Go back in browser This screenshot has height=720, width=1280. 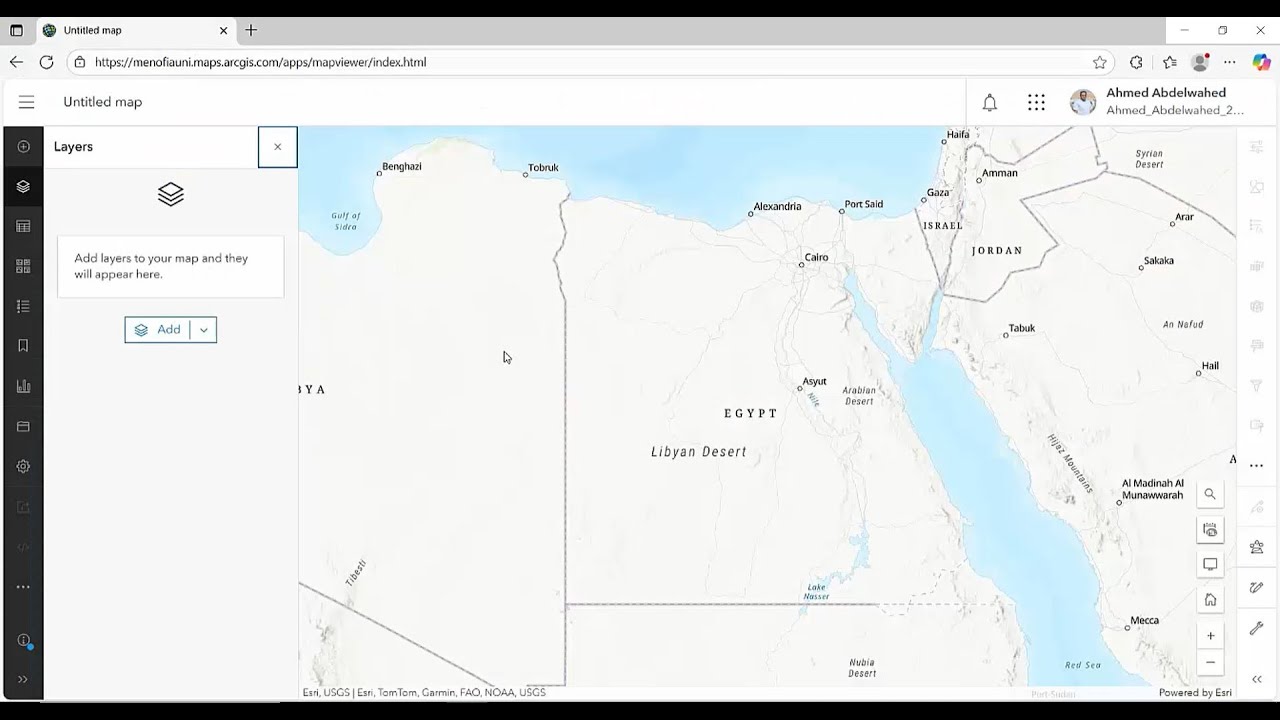[16, 62]
